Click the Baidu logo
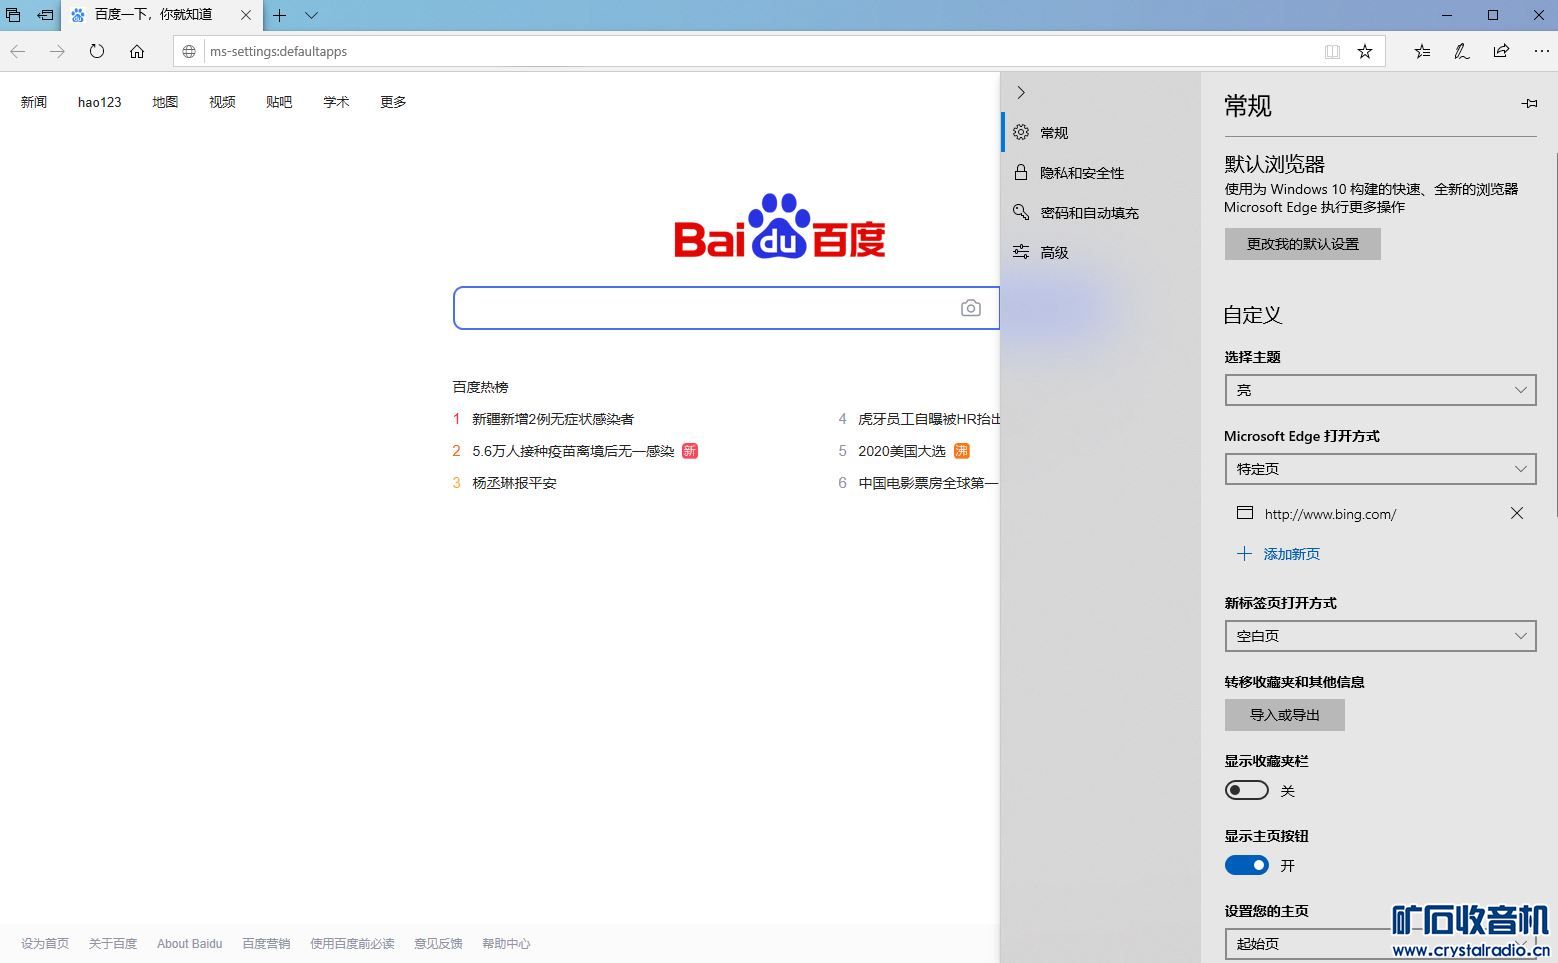Image resolution: width=1558 pixels, height=963 pixels. click(780, 226)
